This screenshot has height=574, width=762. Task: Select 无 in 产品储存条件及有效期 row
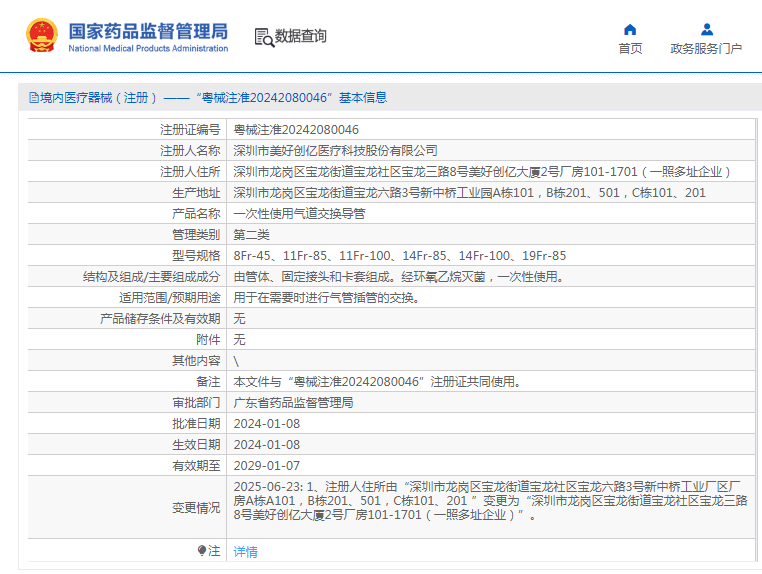click(240, 318)
